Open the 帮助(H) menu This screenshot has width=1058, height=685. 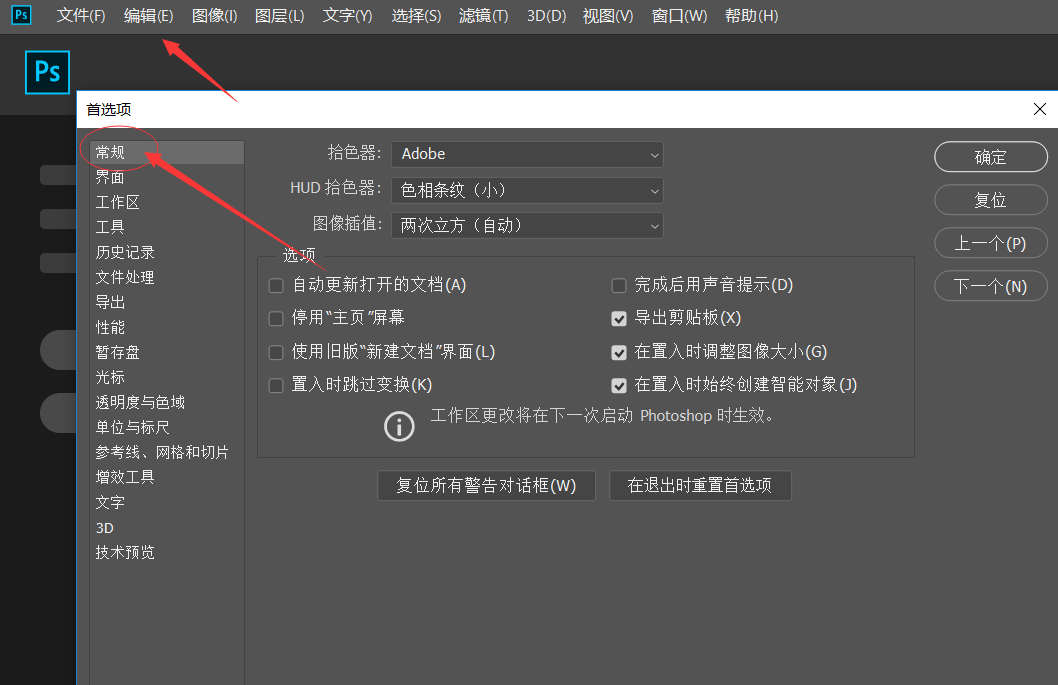click(752, 16)
